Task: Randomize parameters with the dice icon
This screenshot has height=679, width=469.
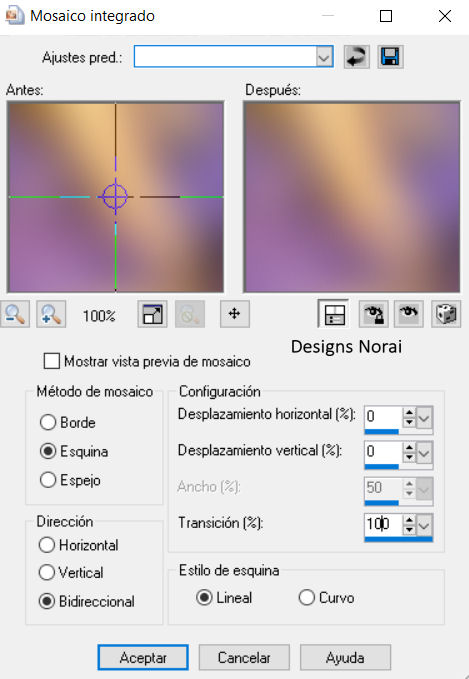Action: [446, 314]
